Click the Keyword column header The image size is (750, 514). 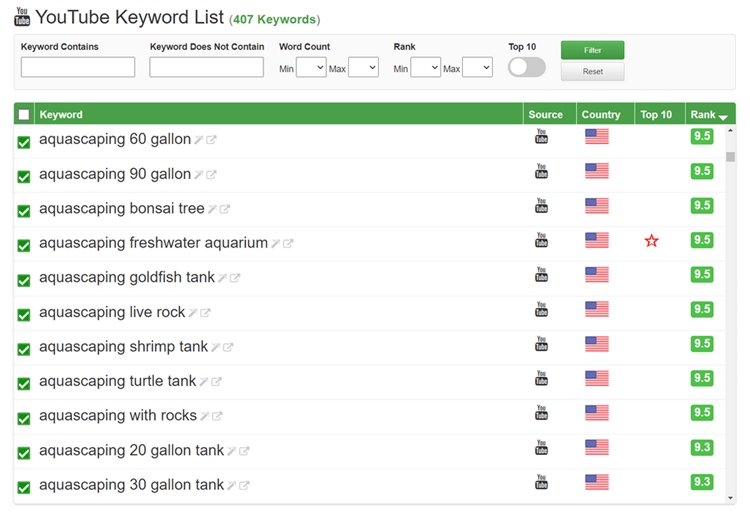(x=61, y=115)
